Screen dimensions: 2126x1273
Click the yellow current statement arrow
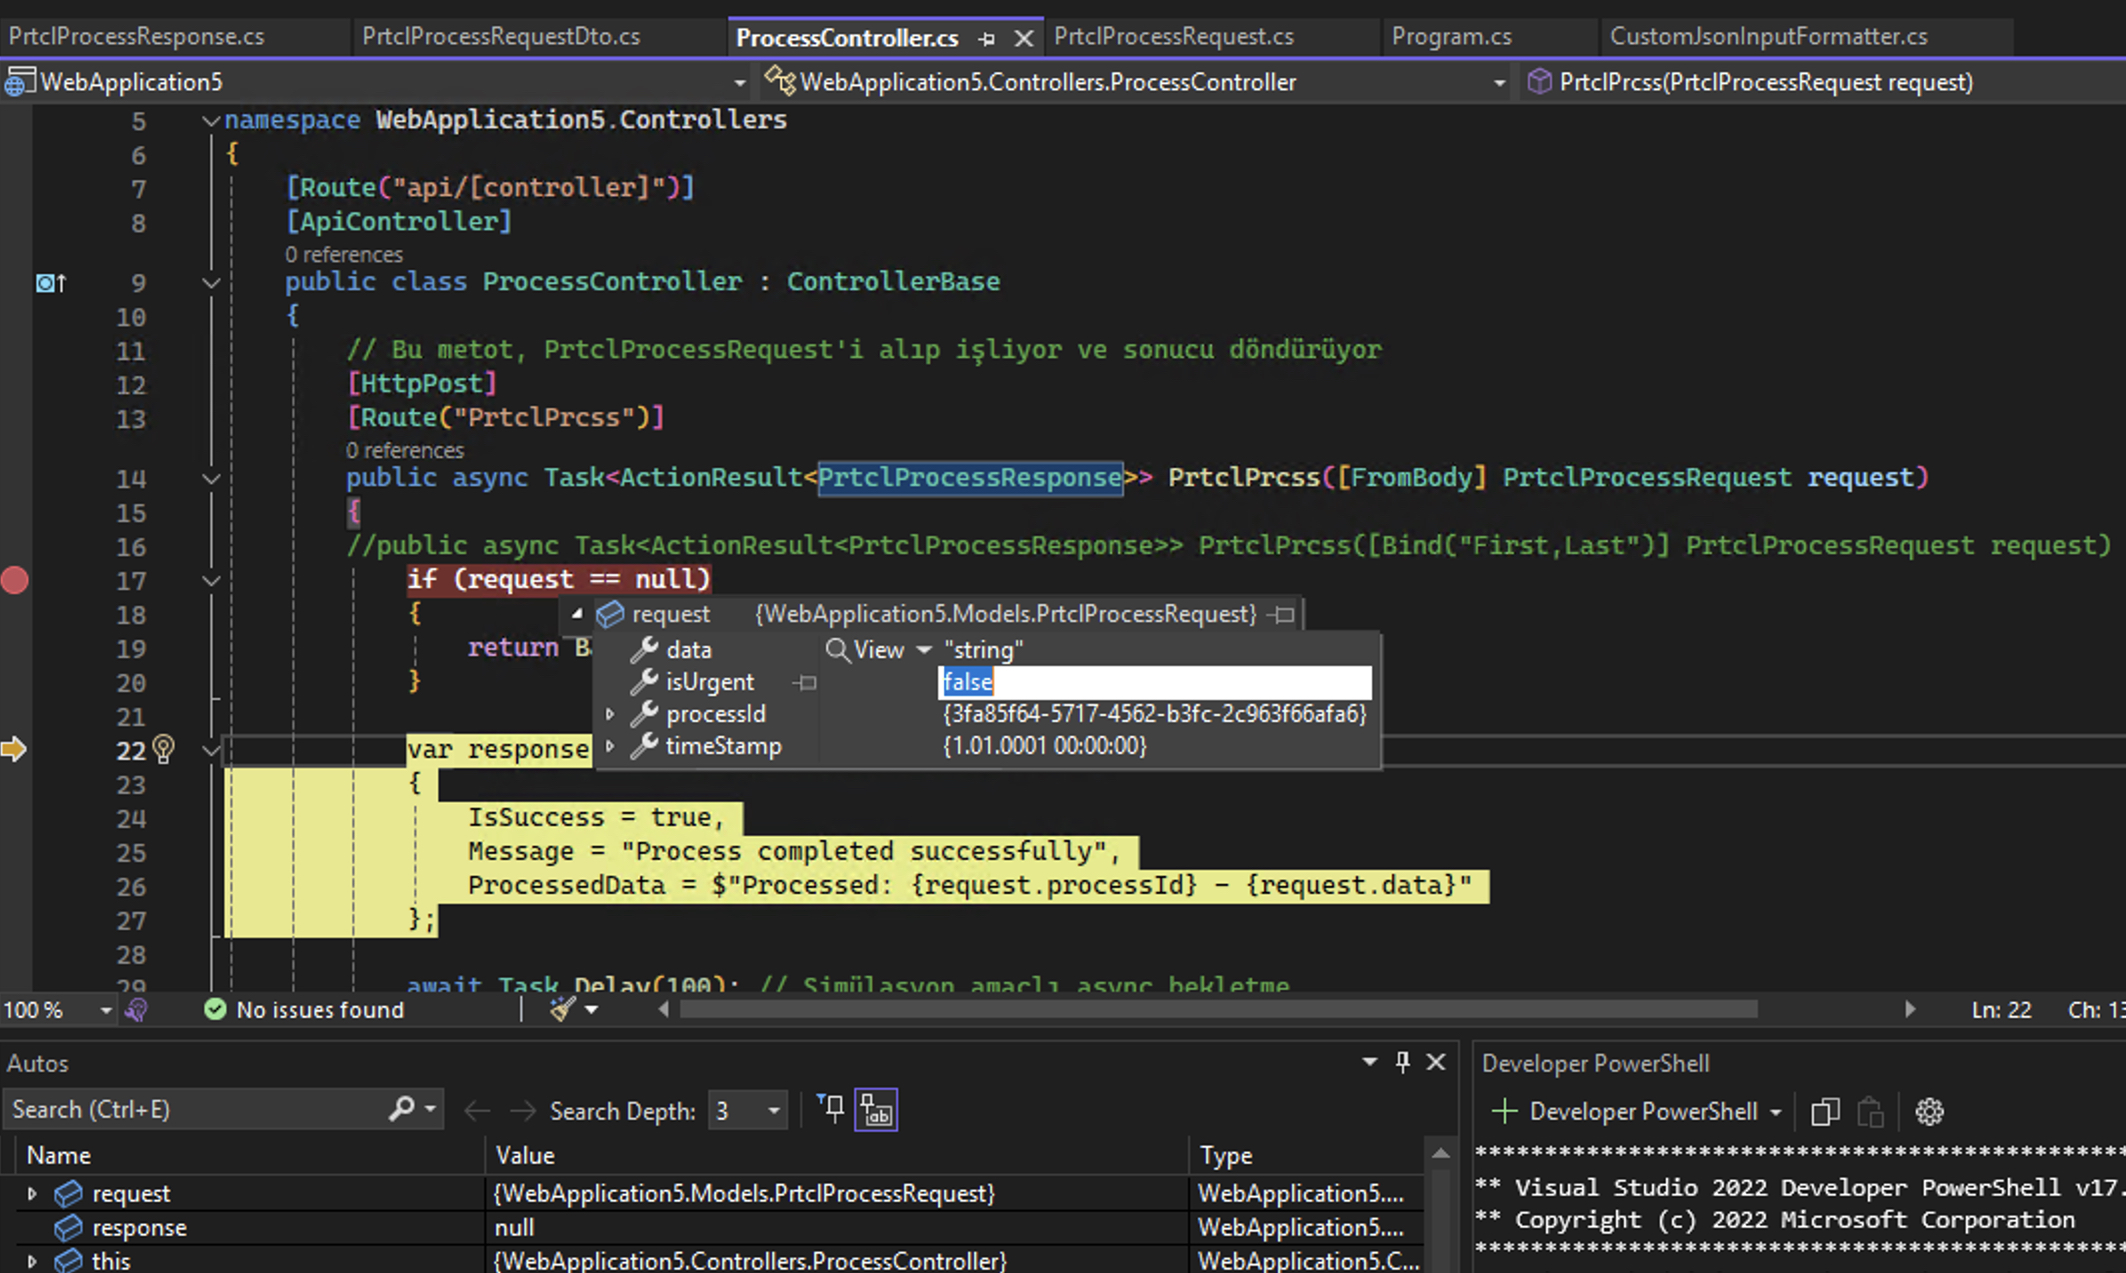(x=14, y=749)
